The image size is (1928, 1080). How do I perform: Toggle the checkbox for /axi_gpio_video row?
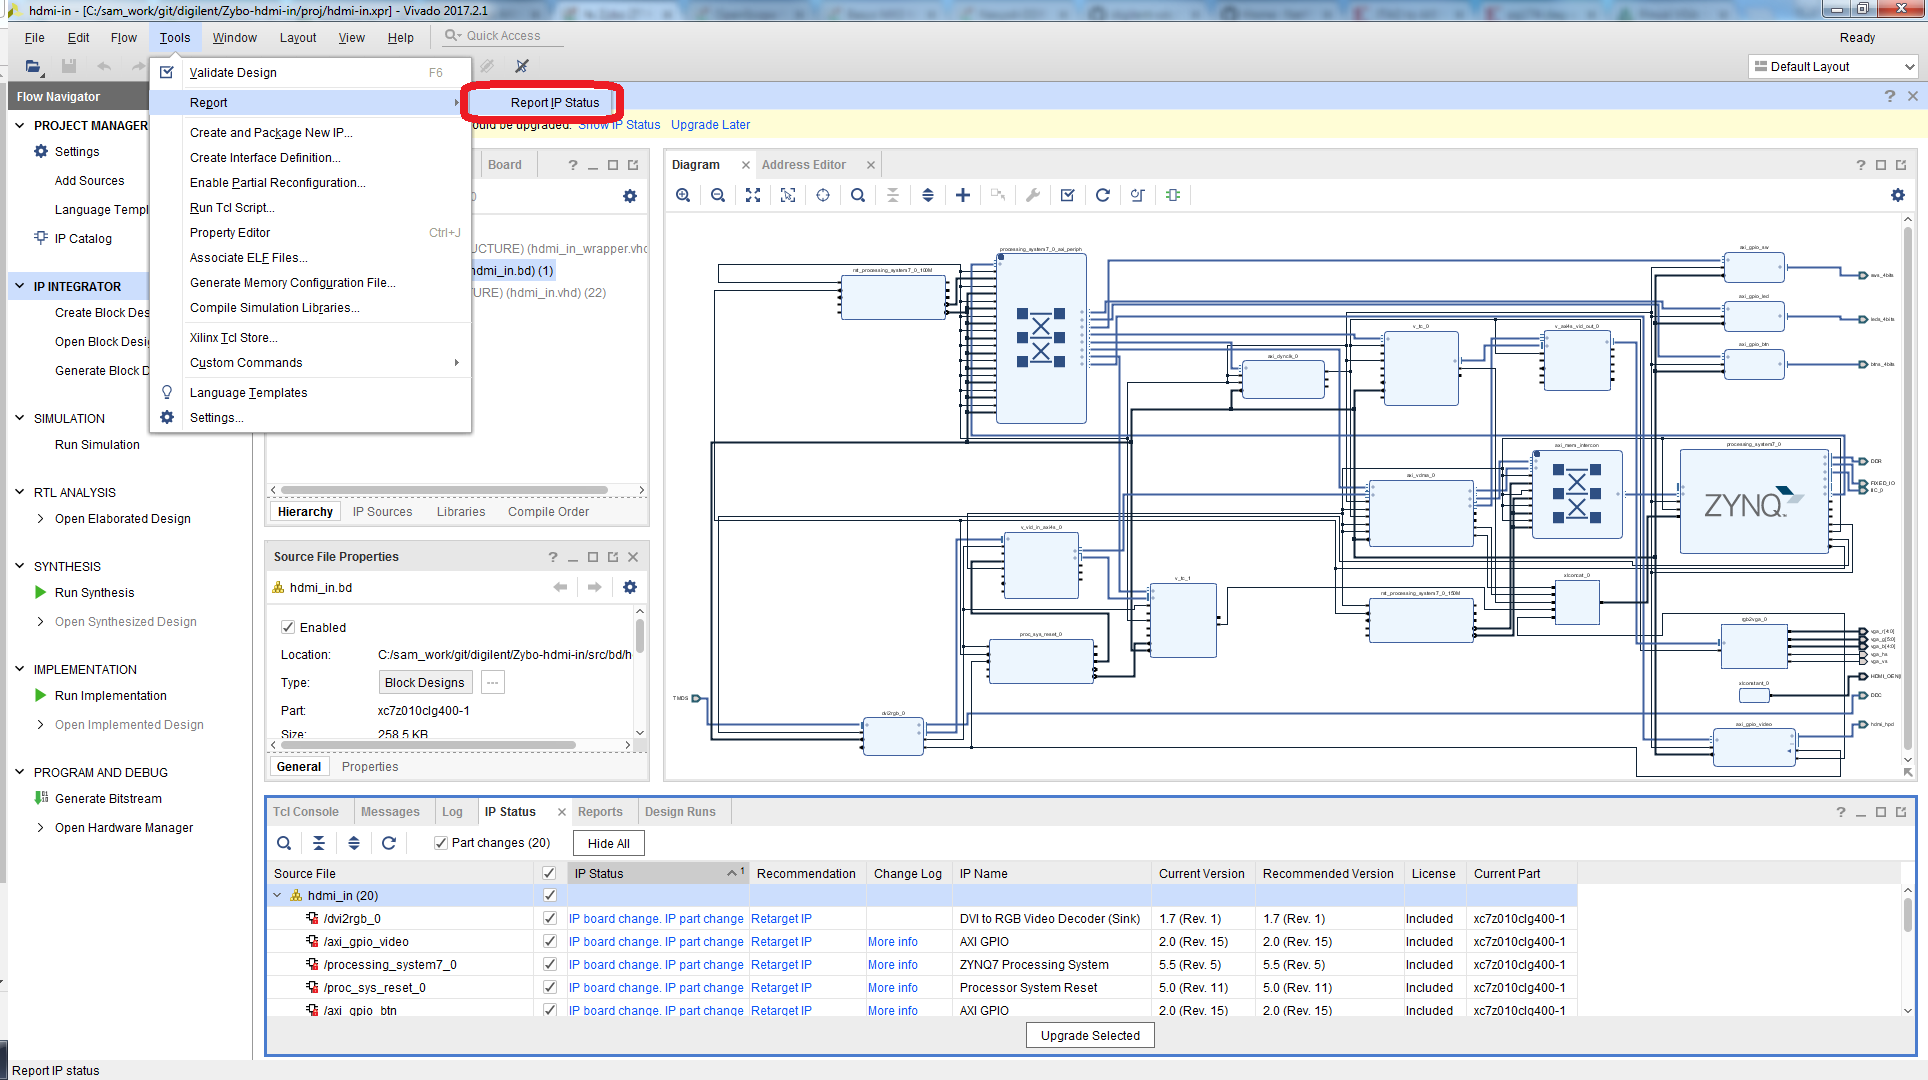tap(549, 941)
